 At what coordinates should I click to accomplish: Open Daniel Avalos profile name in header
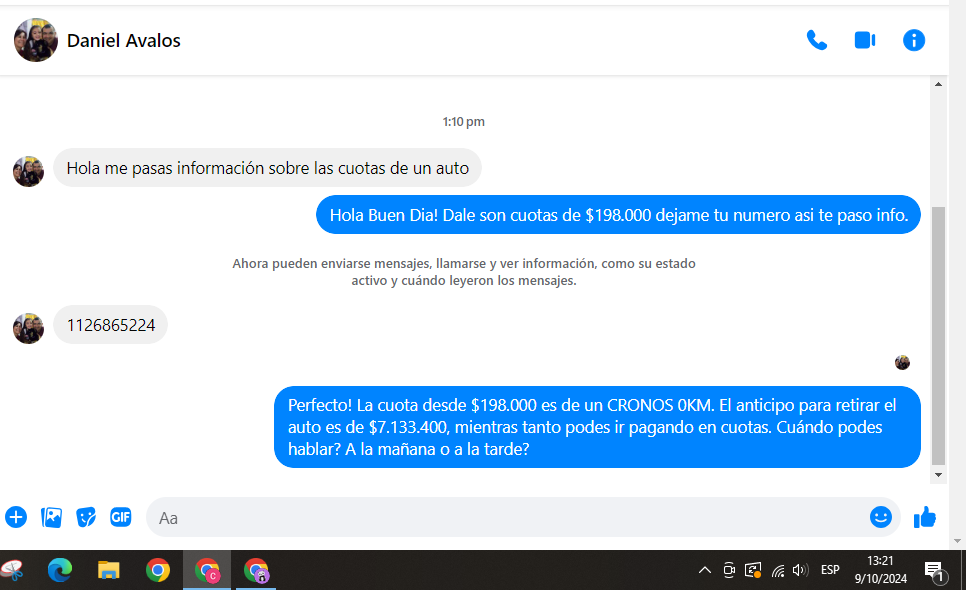coord(123,40)
